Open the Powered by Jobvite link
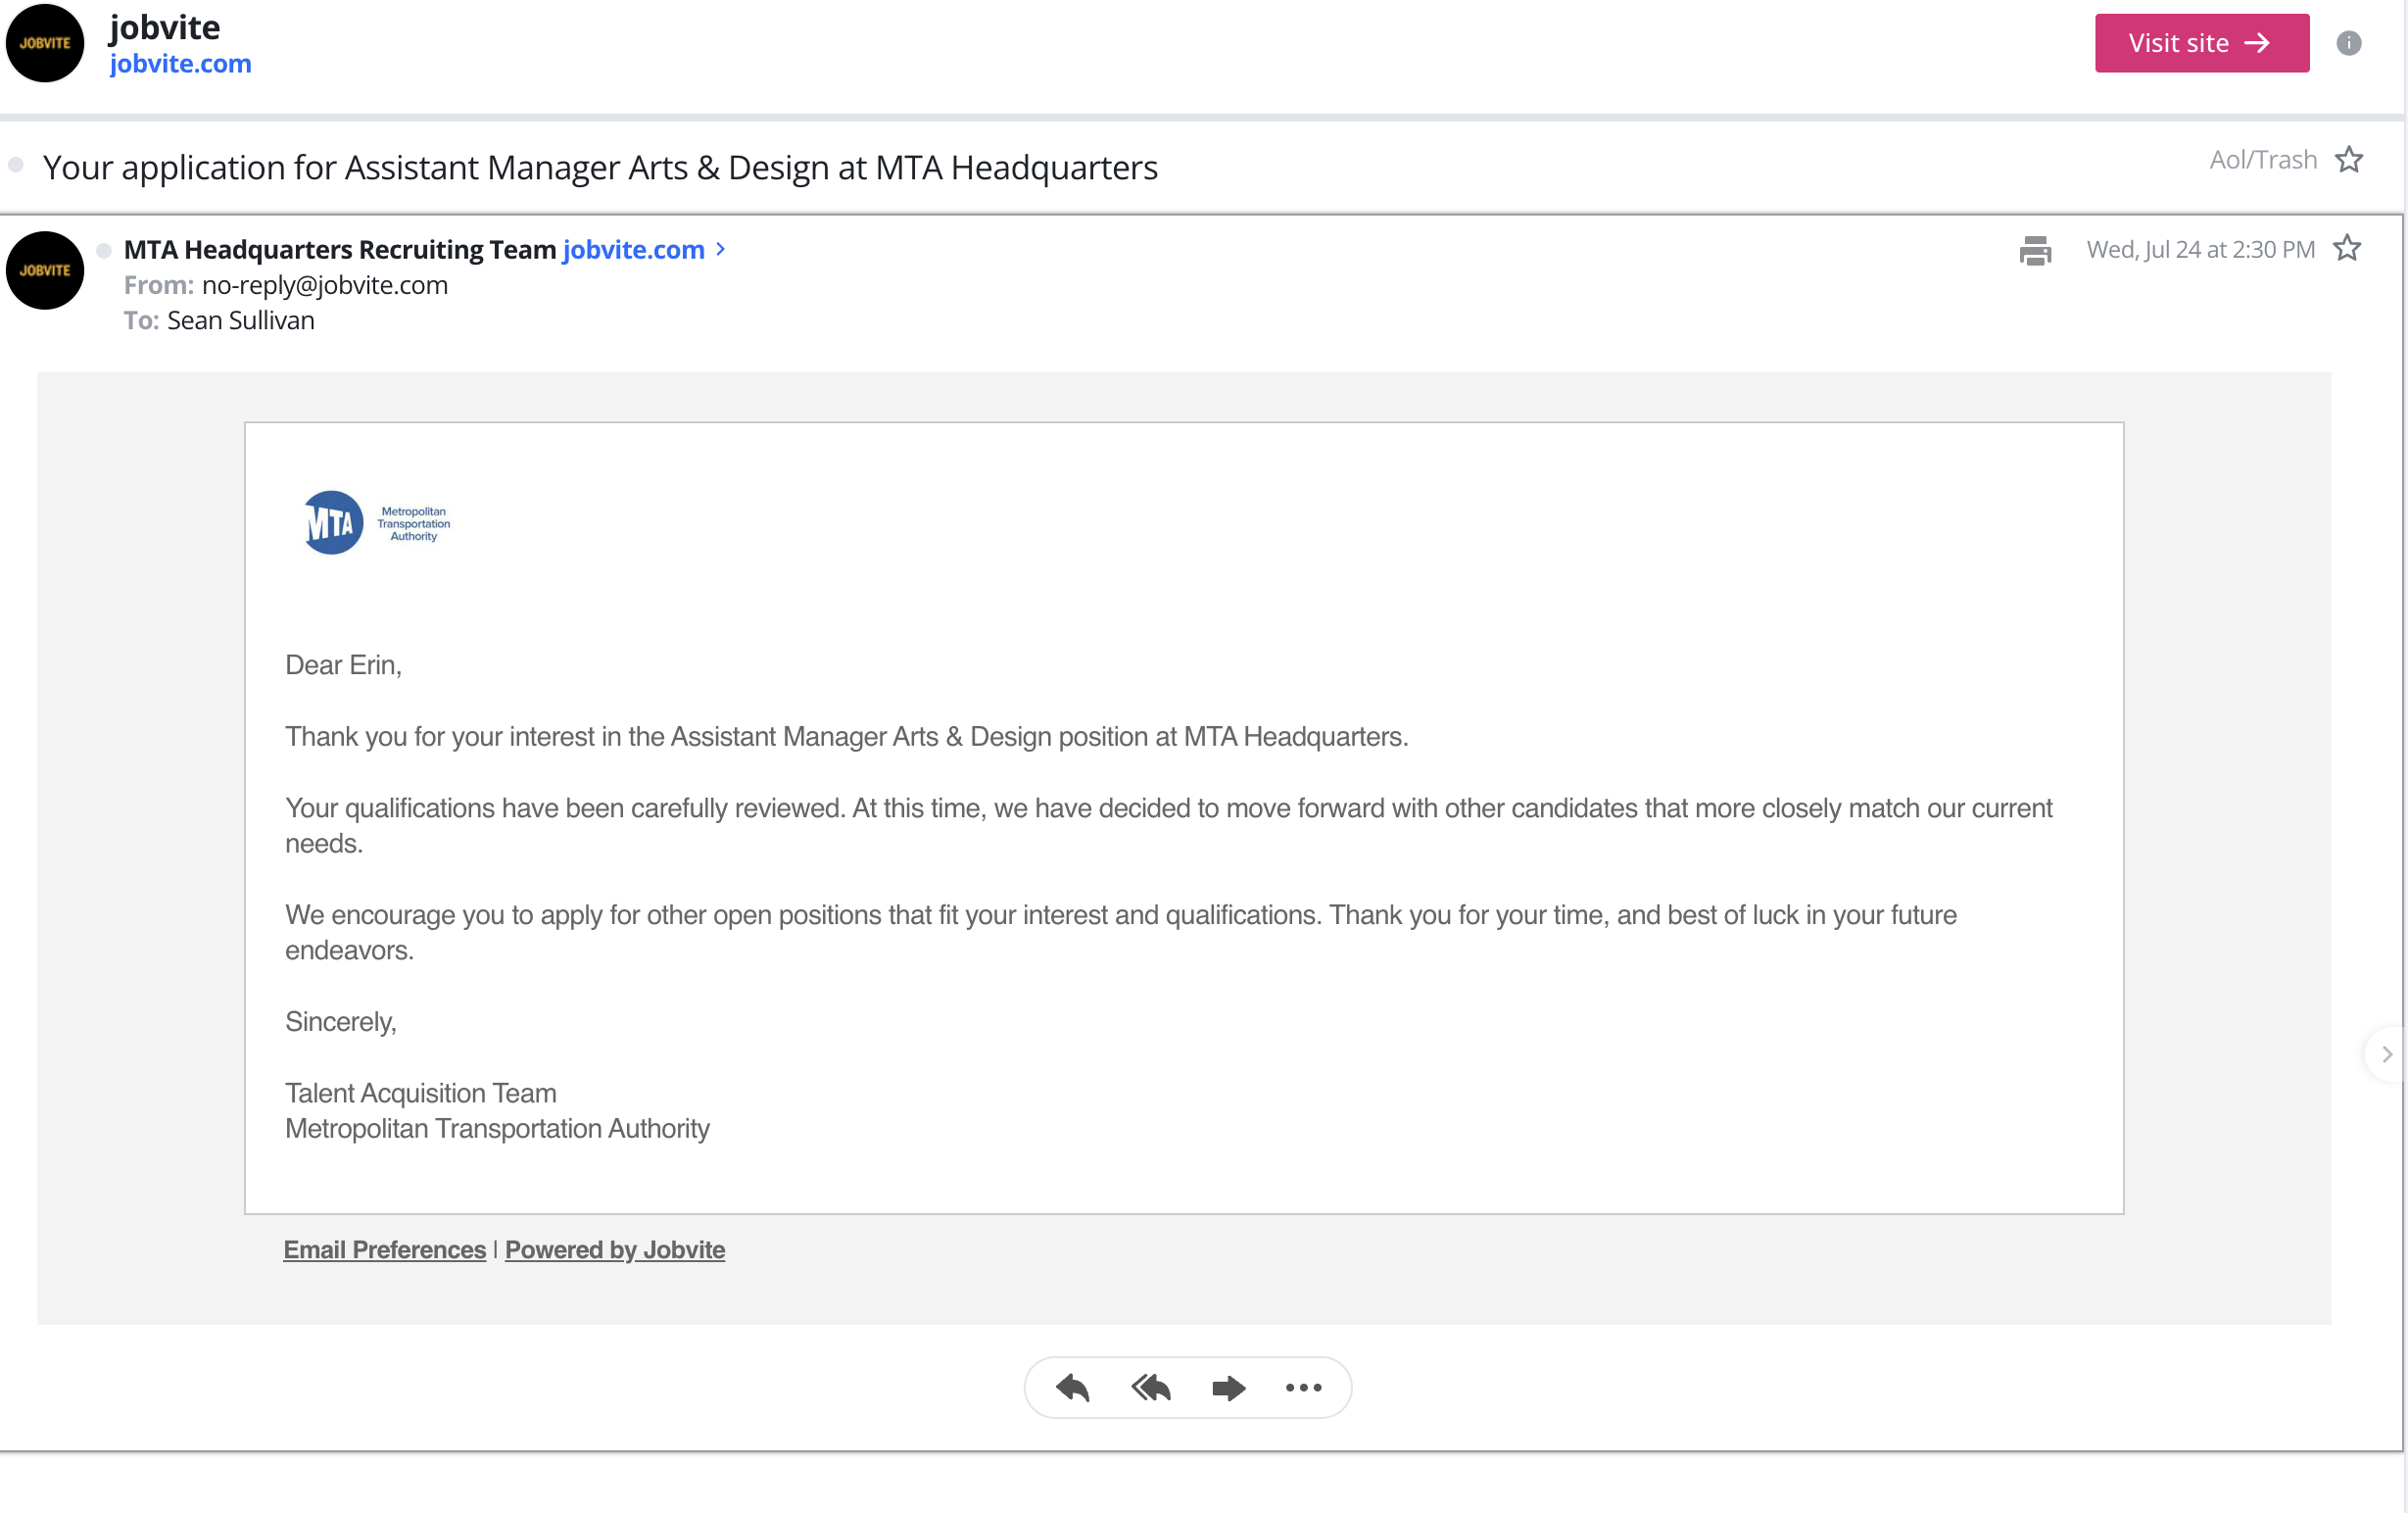Image resolution: width=2408 pixels, height=1513 pixels. click(614, 1249)
